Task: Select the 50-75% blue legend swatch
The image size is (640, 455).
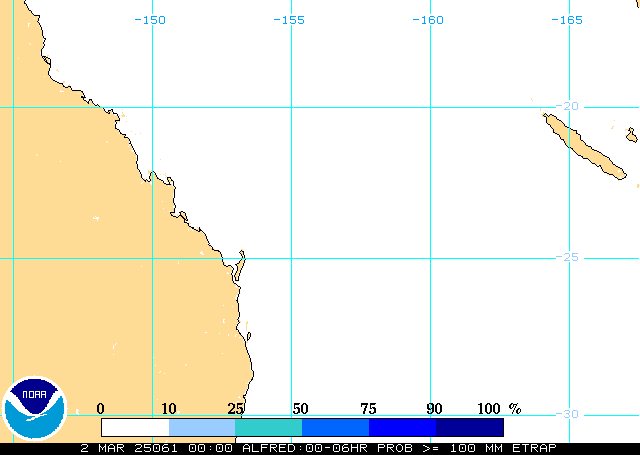Action: pos(336,427)
